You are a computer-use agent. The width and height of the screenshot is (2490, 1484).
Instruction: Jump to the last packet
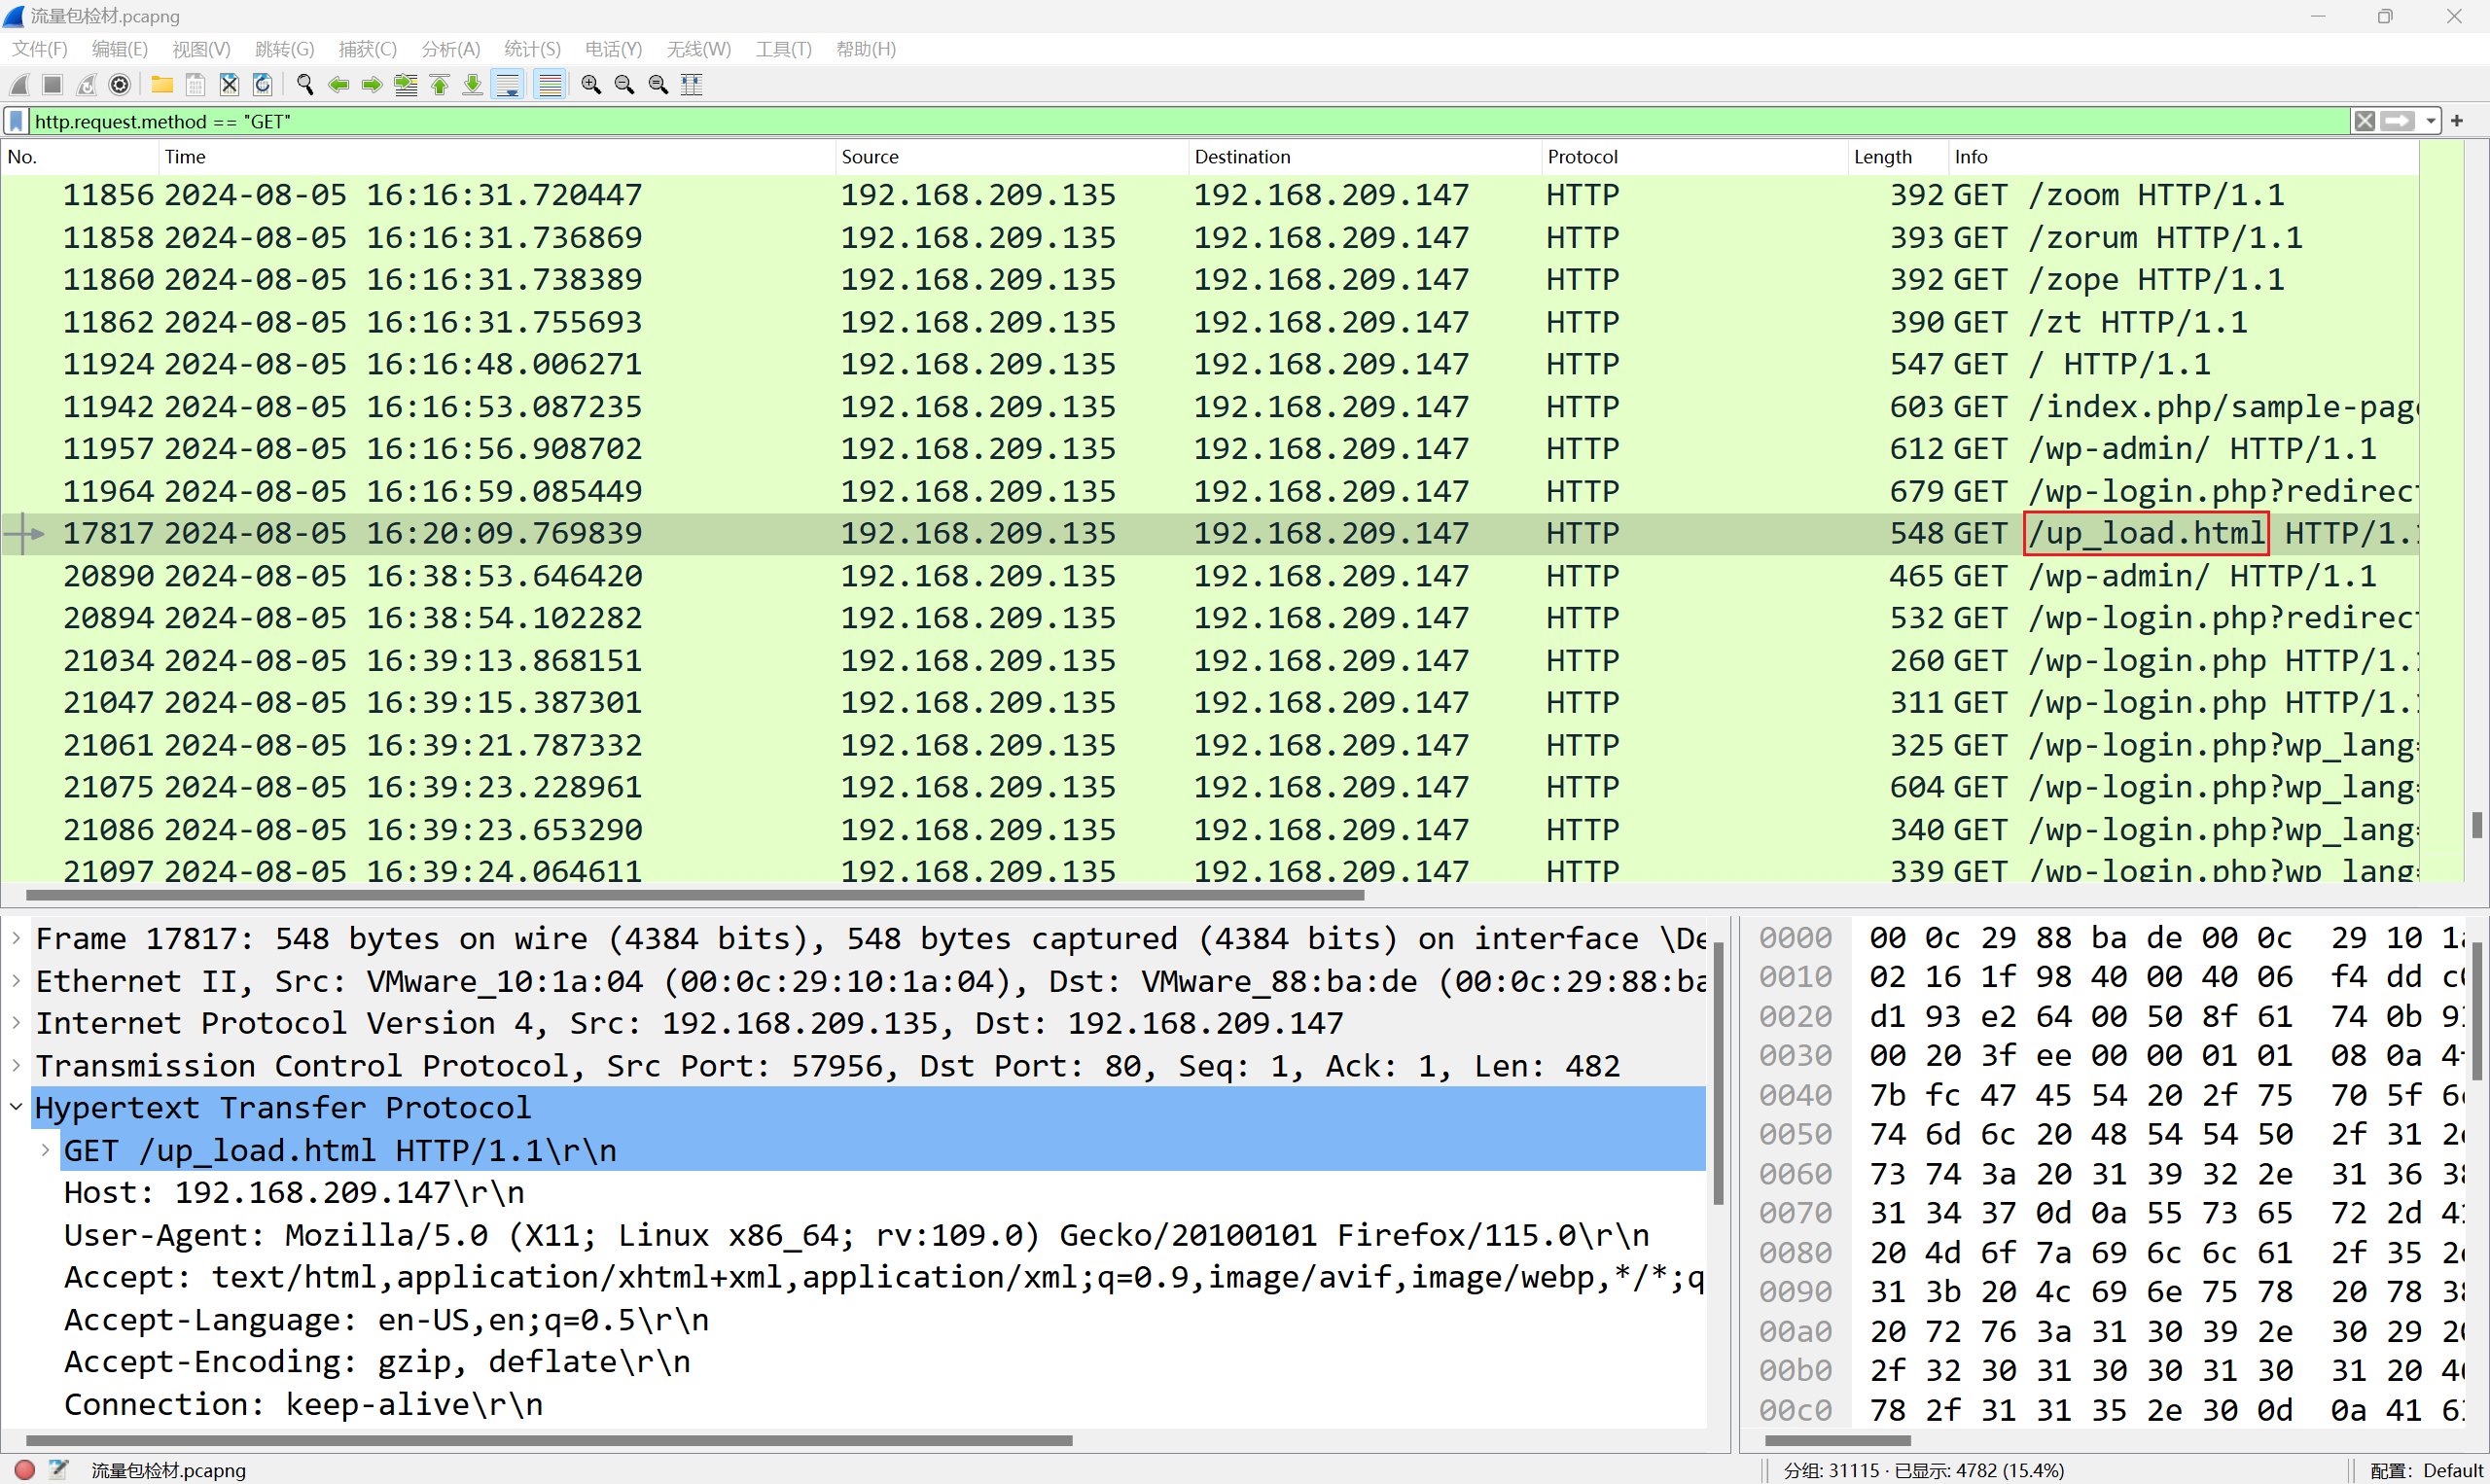[473, 85]
